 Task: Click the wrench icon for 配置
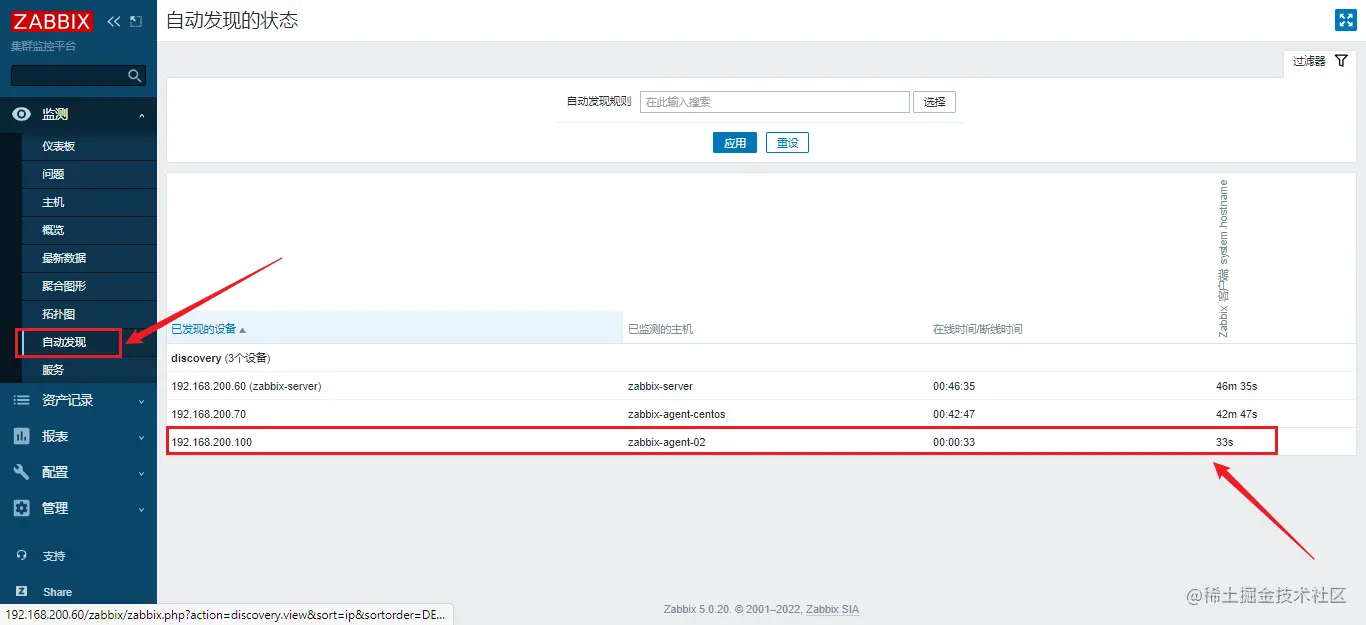click(x=21, y=472)
